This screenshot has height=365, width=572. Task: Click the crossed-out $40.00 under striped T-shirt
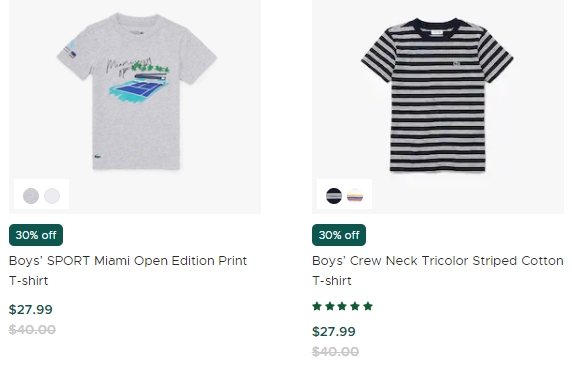(336, 352)
